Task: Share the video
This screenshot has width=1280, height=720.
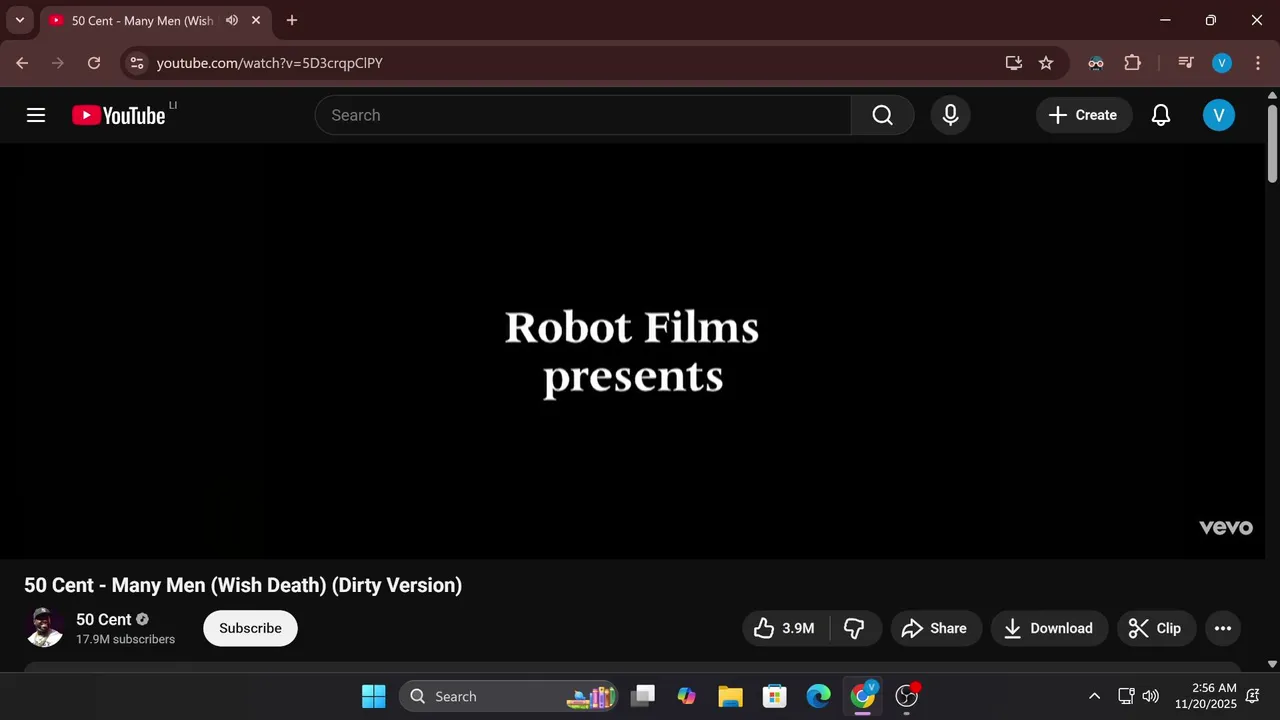Action: click(935, 628)
